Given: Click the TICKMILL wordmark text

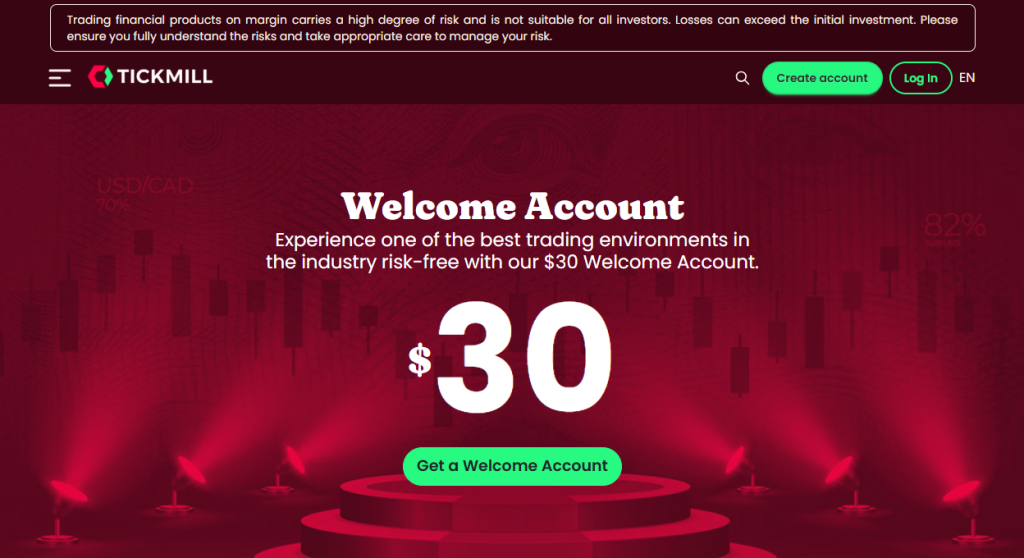Looking at the screenshot, I should point(165,76).
